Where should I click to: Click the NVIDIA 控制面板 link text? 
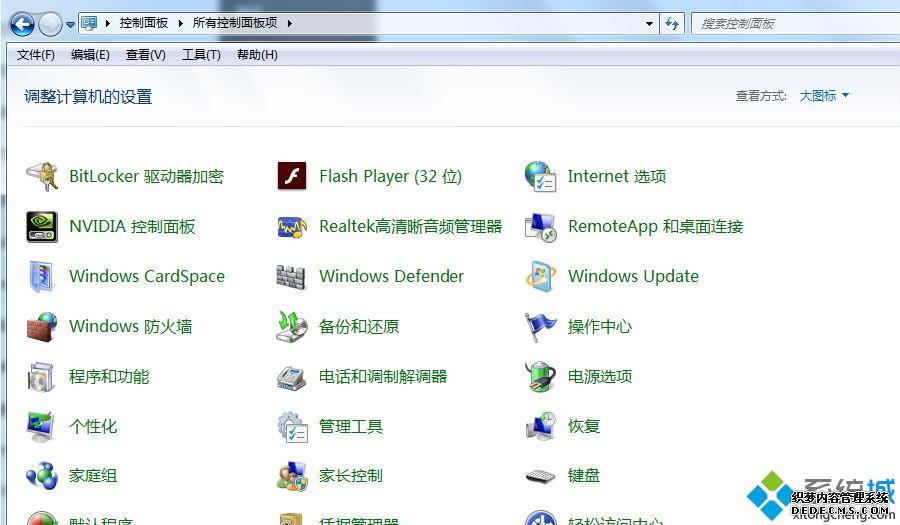coord(132,226)
